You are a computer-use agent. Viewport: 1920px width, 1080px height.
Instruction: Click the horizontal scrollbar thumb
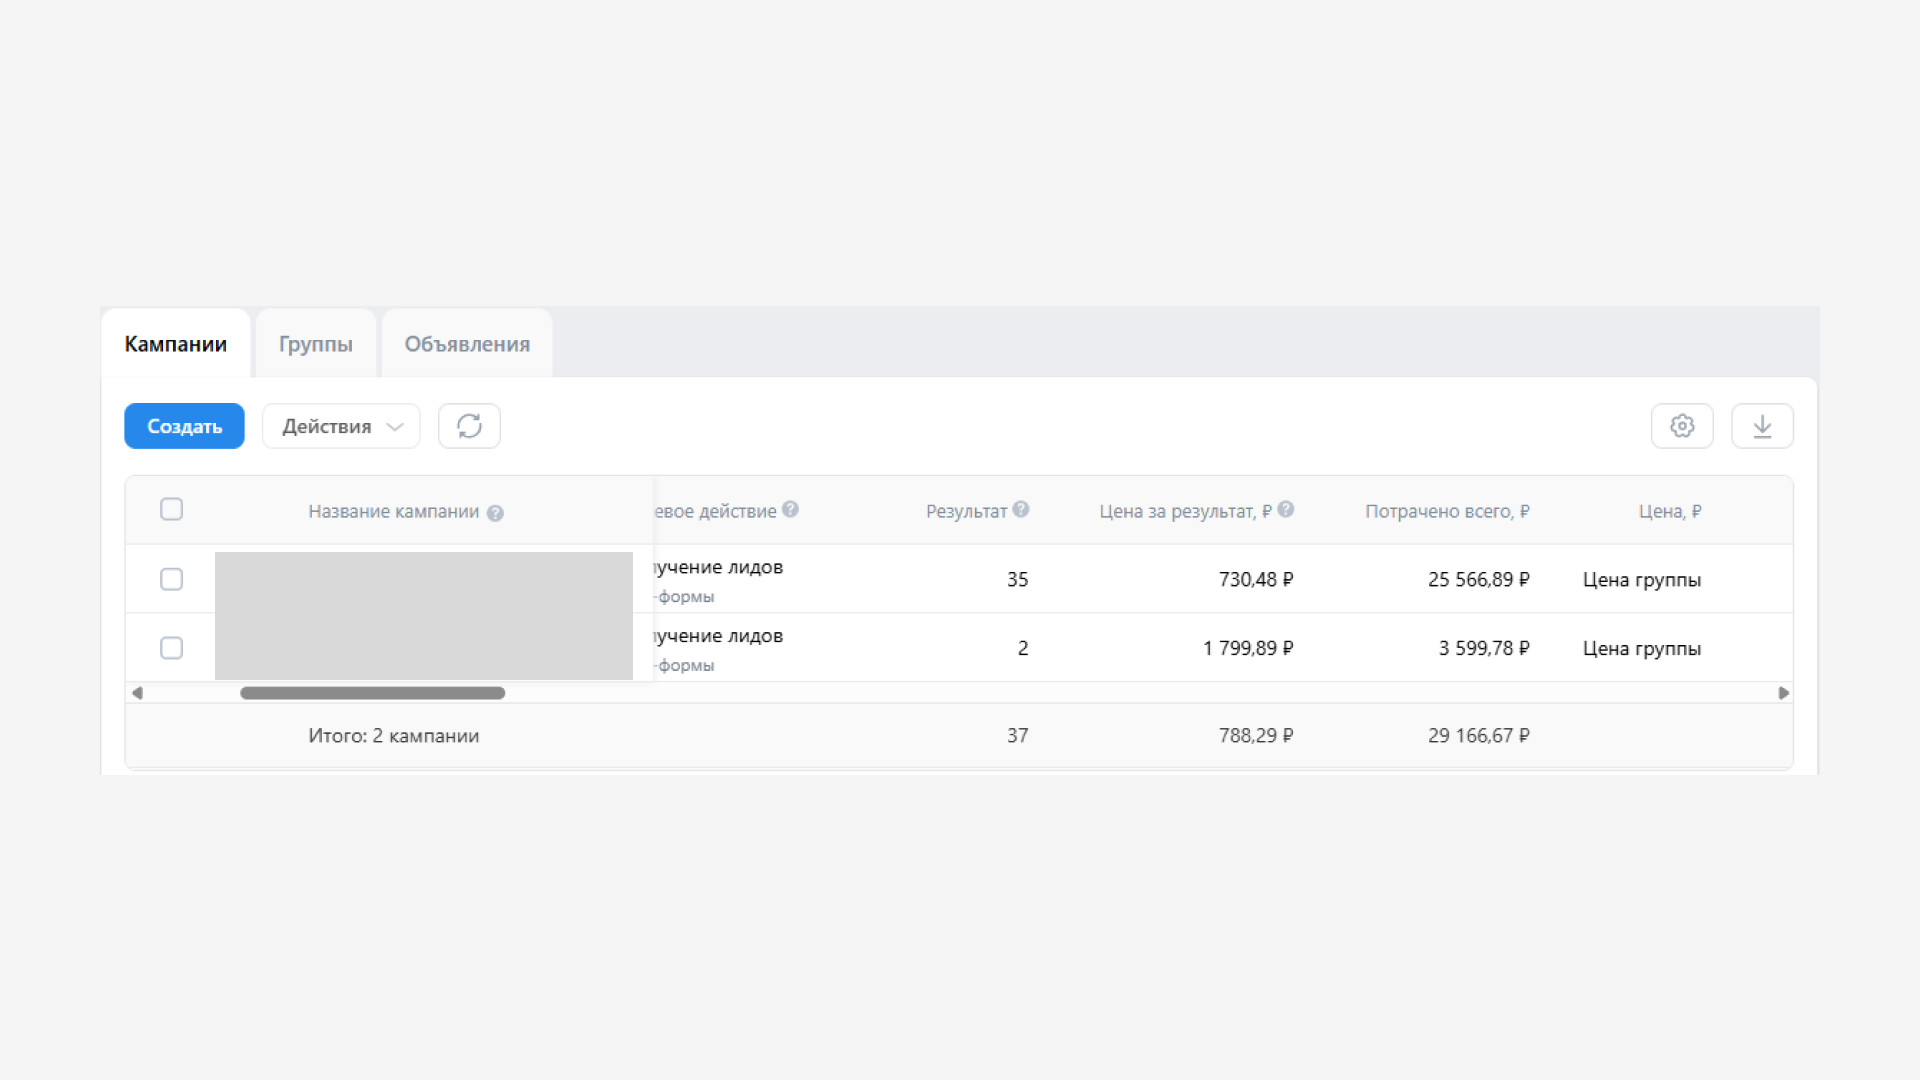tap(372, 693)
